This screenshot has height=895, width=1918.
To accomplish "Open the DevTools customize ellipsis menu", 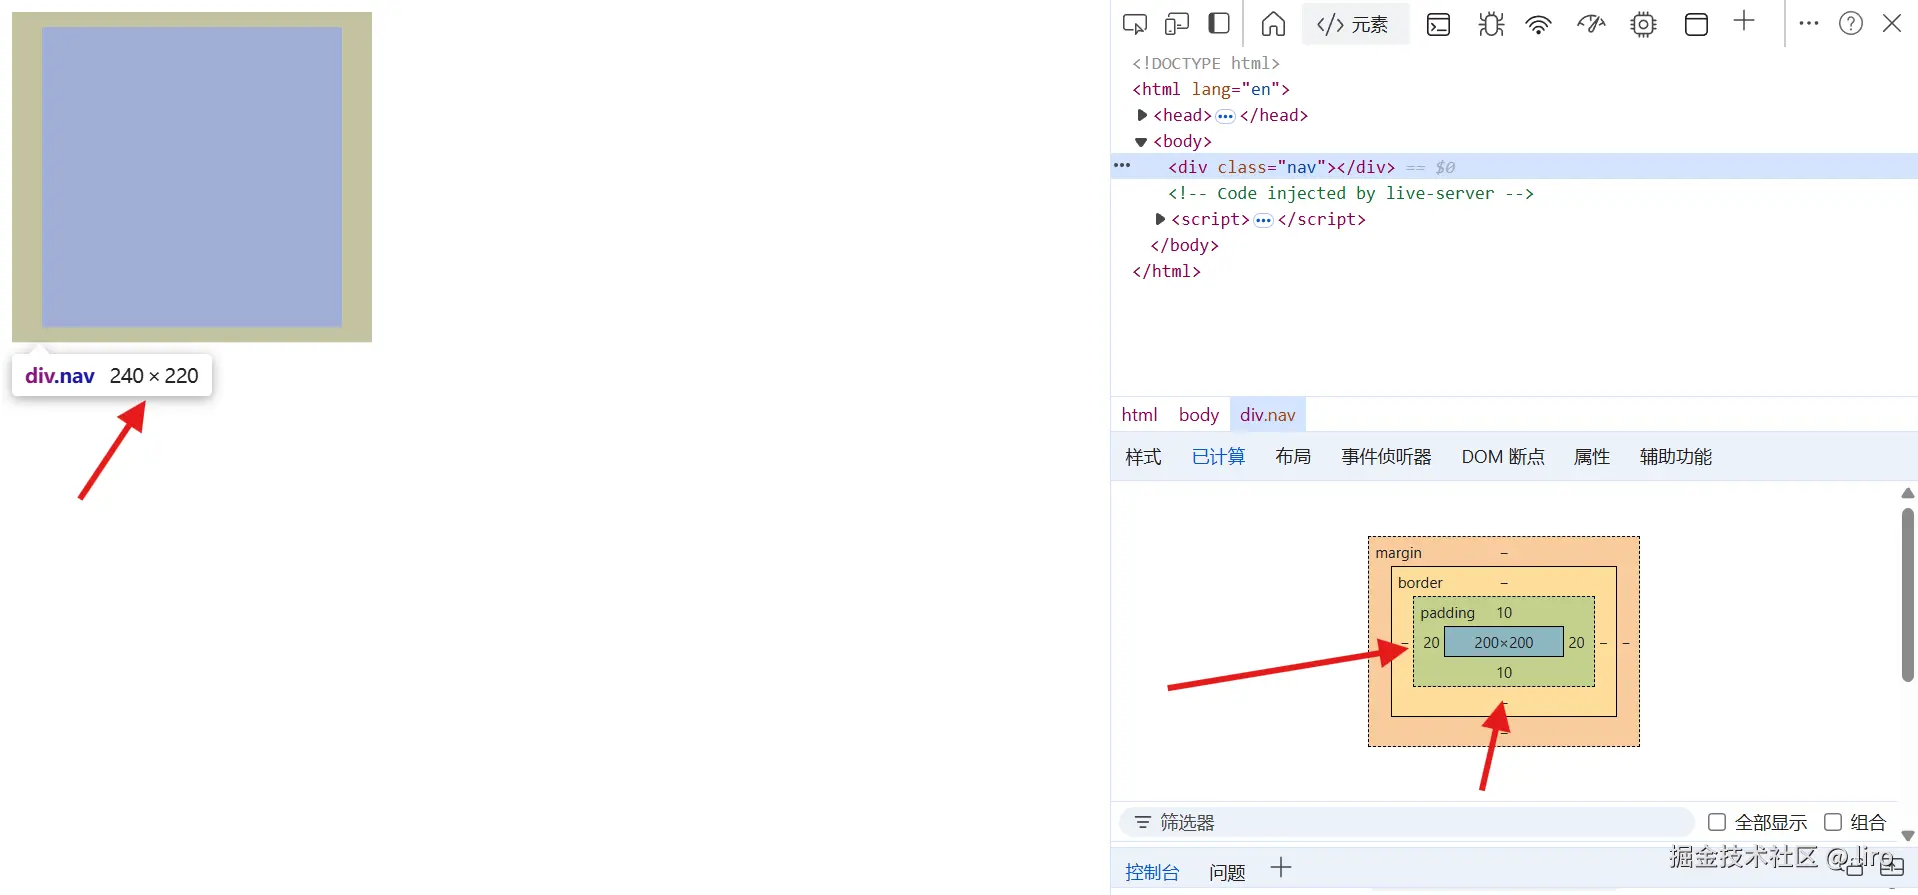I will pos(1808,23).
